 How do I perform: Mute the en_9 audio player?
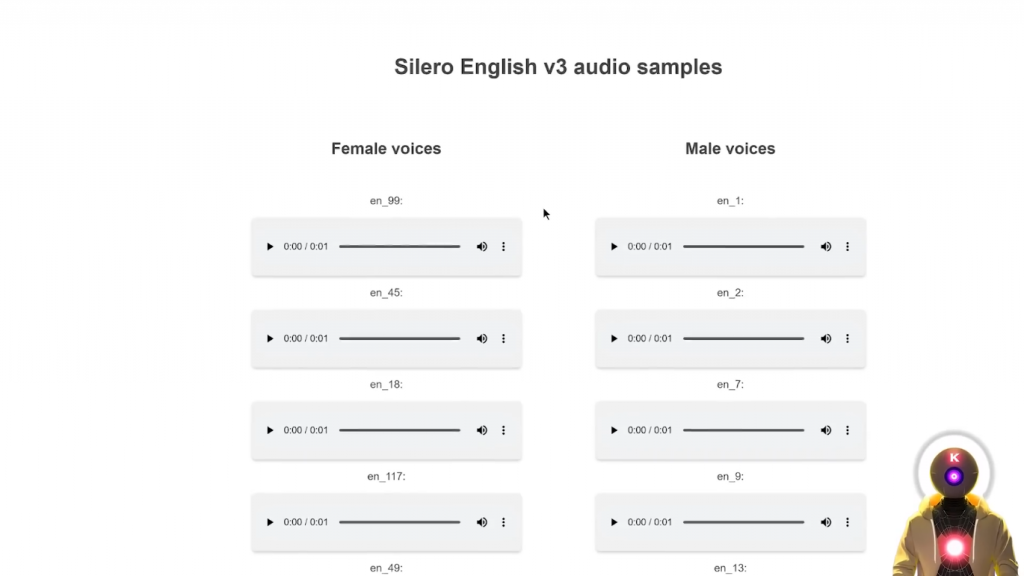(826, 523)
